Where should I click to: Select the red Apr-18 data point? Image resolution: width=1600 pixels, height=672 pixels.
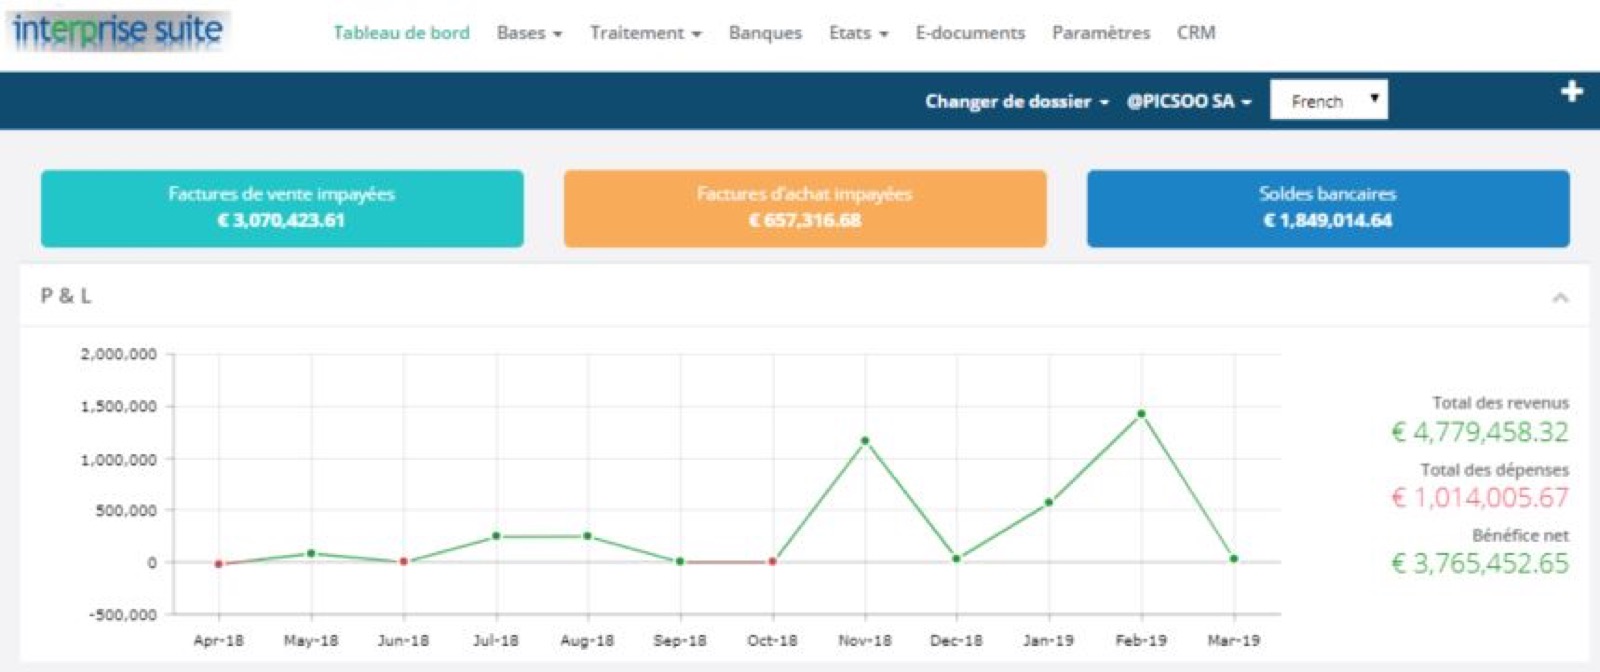[x=219, y=564]
